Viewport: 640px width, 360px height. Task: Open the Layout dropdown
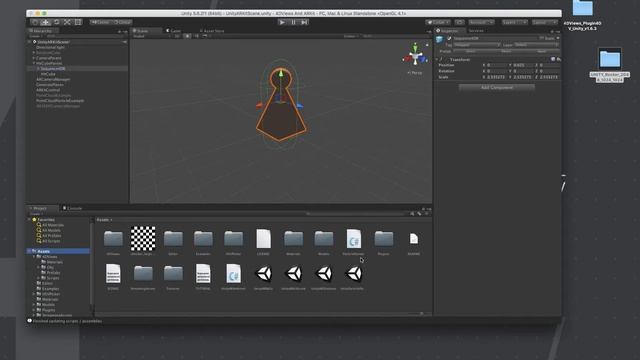pyautogui.click(x=544, y=22)
